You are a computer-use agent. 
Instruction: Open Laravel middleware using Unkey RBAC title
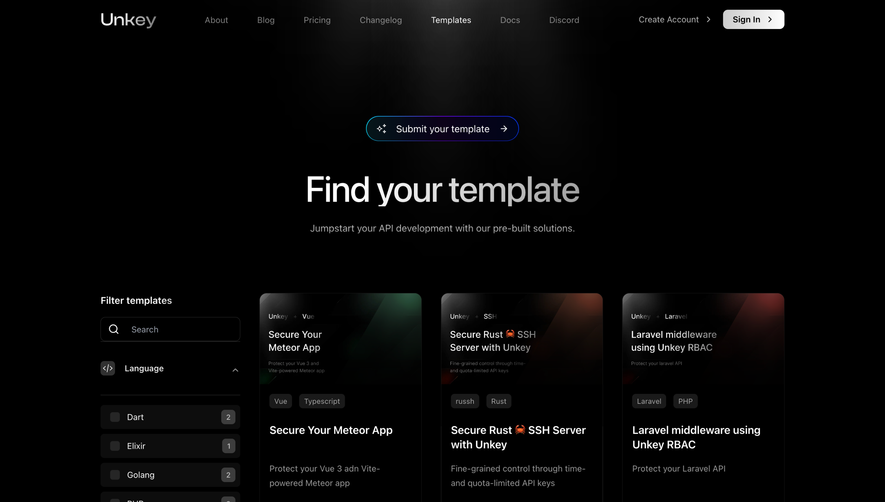pos(696,437)
